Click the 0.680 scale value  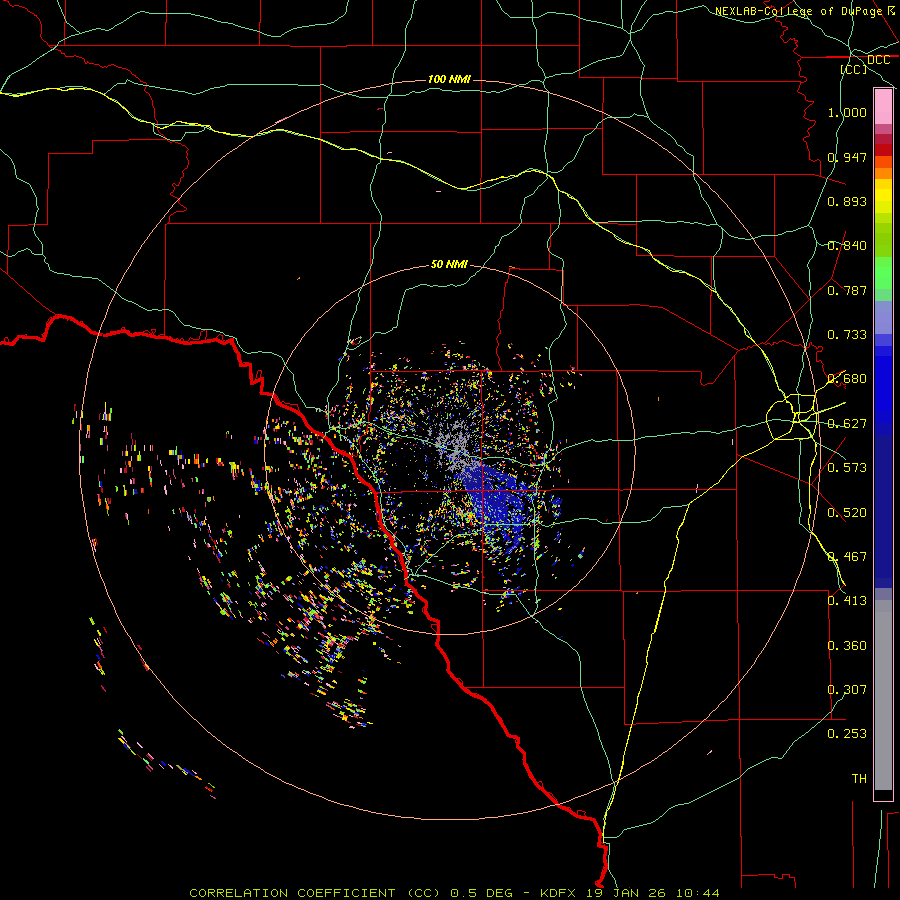pyautogui.click(x=847, y=379)
